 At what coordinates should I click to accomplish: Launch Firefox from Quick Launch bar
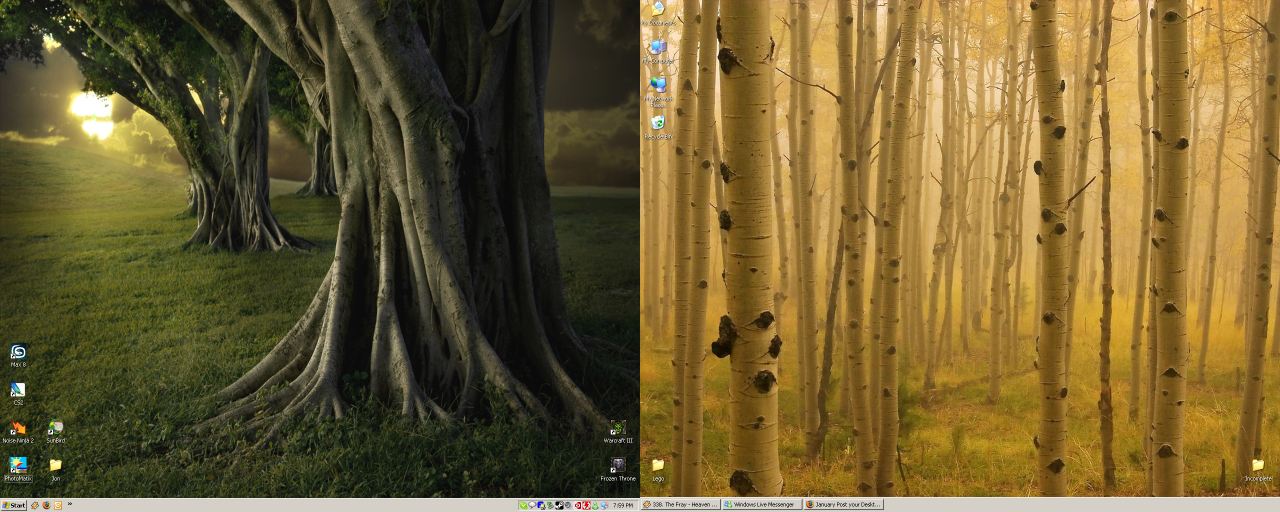click(x=46, y=505)
